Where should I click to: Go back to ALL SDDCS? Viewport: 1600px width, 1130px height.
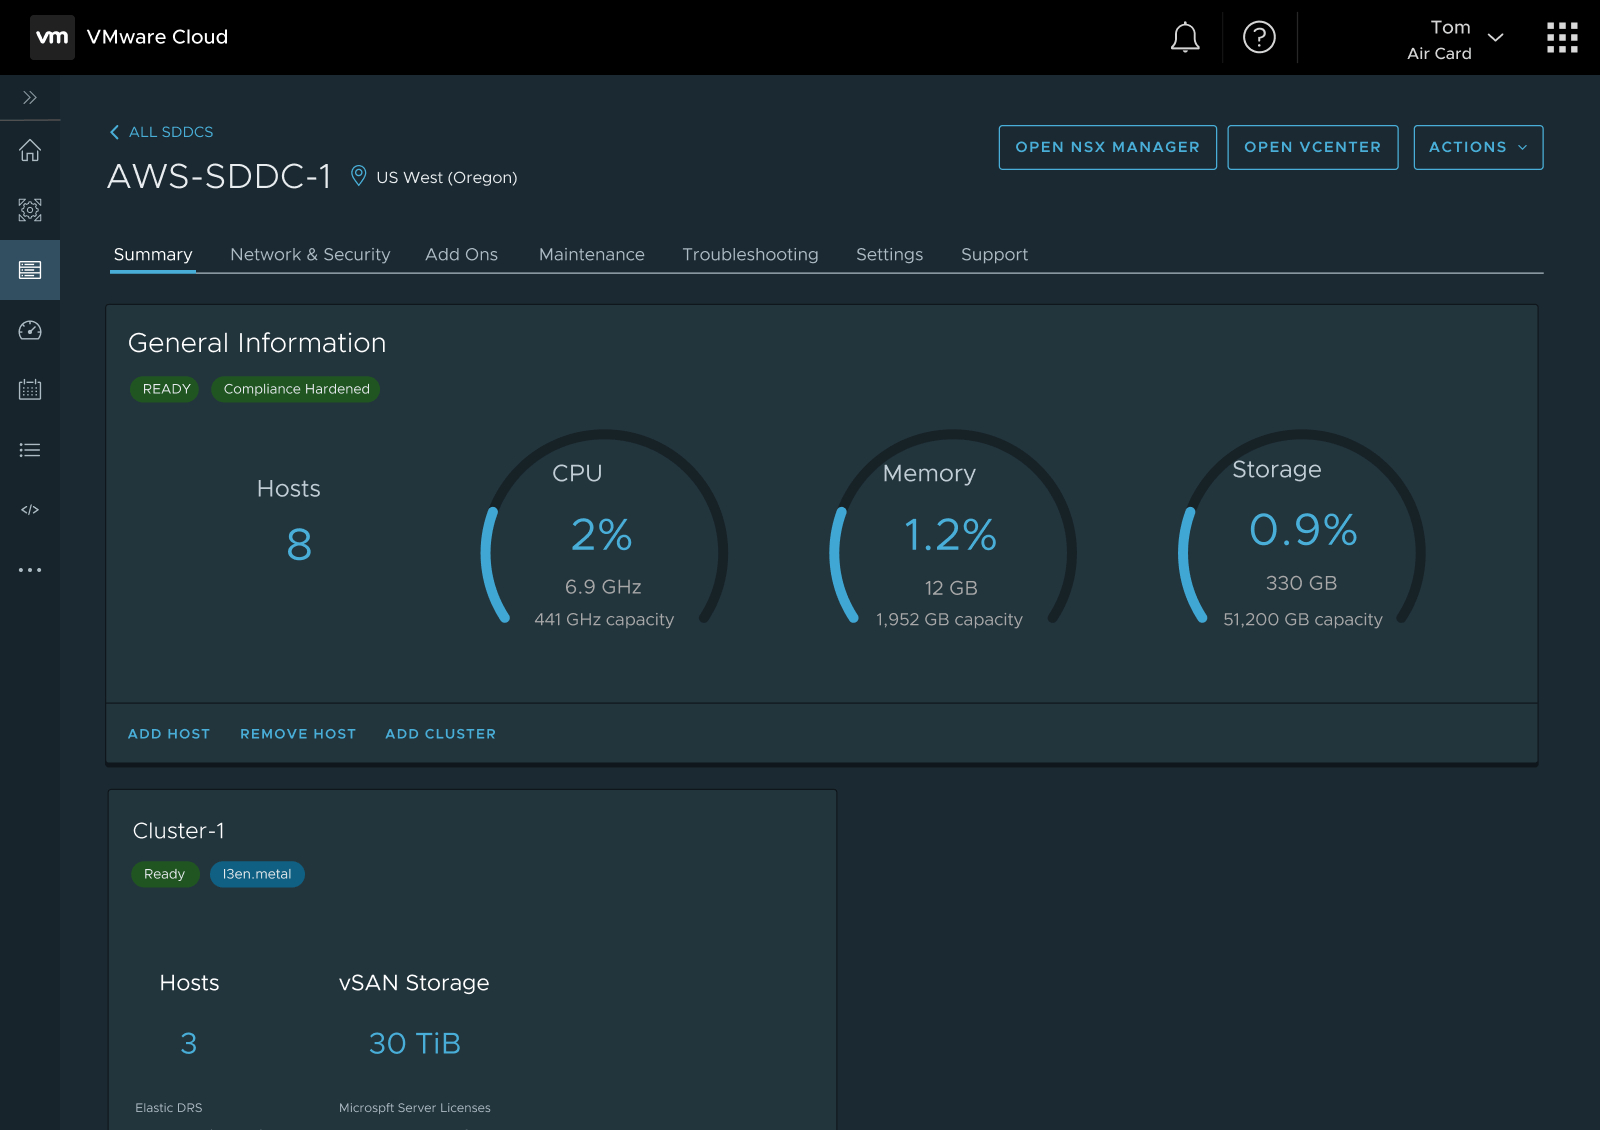tap(161, 132)
